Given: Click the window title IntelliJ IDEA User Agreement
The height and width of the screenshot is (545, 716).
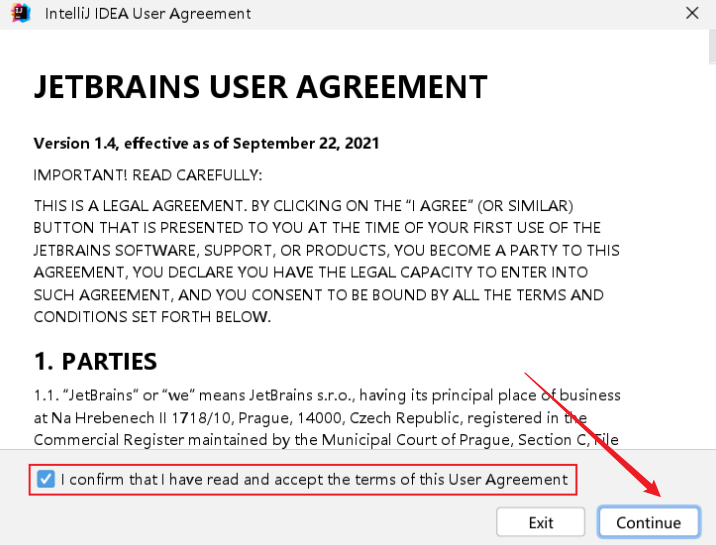Looking at the screenshot, I should tap(148, 14).
